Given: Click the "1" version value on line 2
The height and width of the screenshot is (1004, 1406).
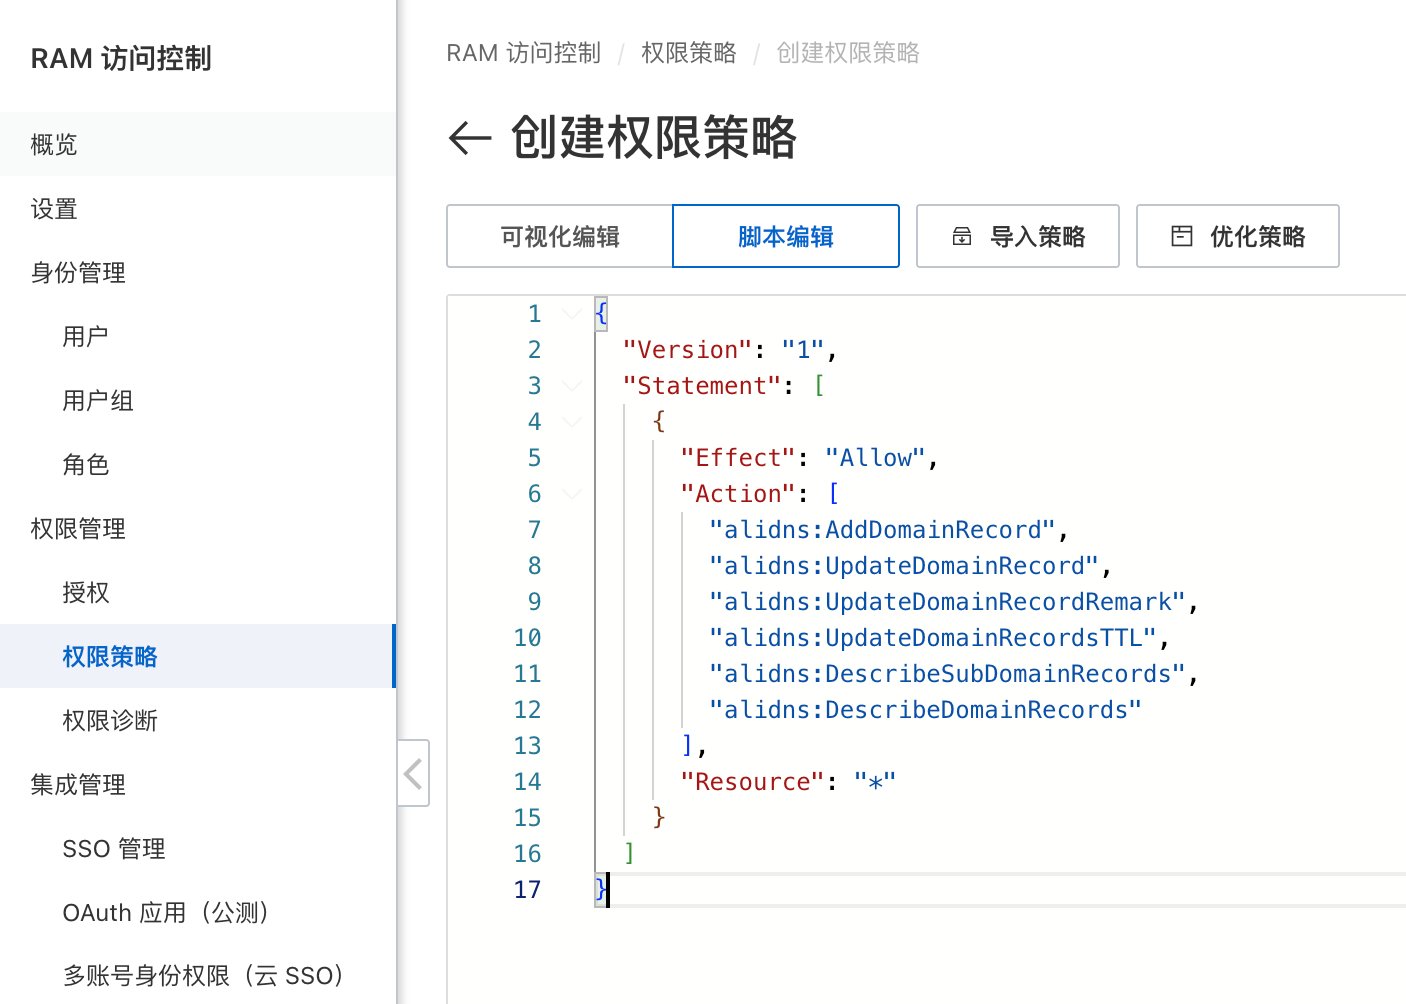Looking at the screenshot, I should click(803, 350).
